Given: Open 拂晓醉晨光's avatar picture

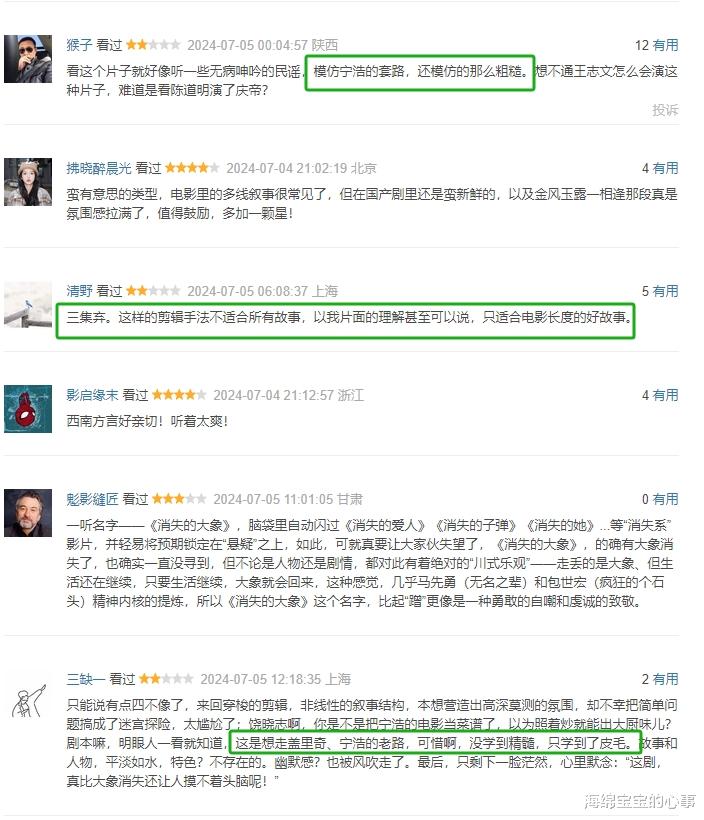Looking at the screenshot, I should [x=28, y=182].
